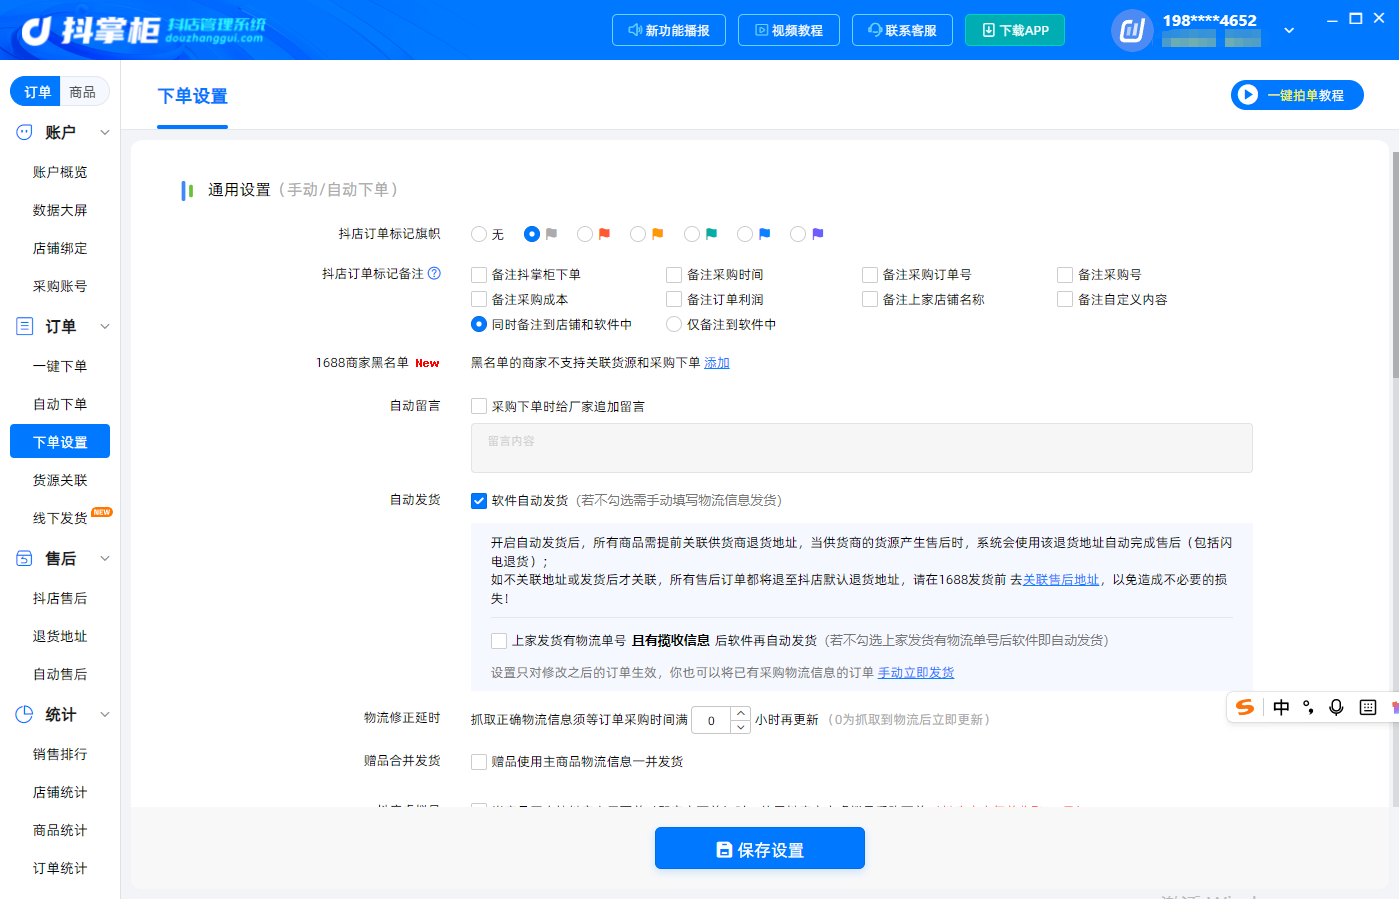The width and height of the screenshot is (1399, 899).
Task: Click the help question icon beside 抖店订单标记备注
Action: (434, 273)
